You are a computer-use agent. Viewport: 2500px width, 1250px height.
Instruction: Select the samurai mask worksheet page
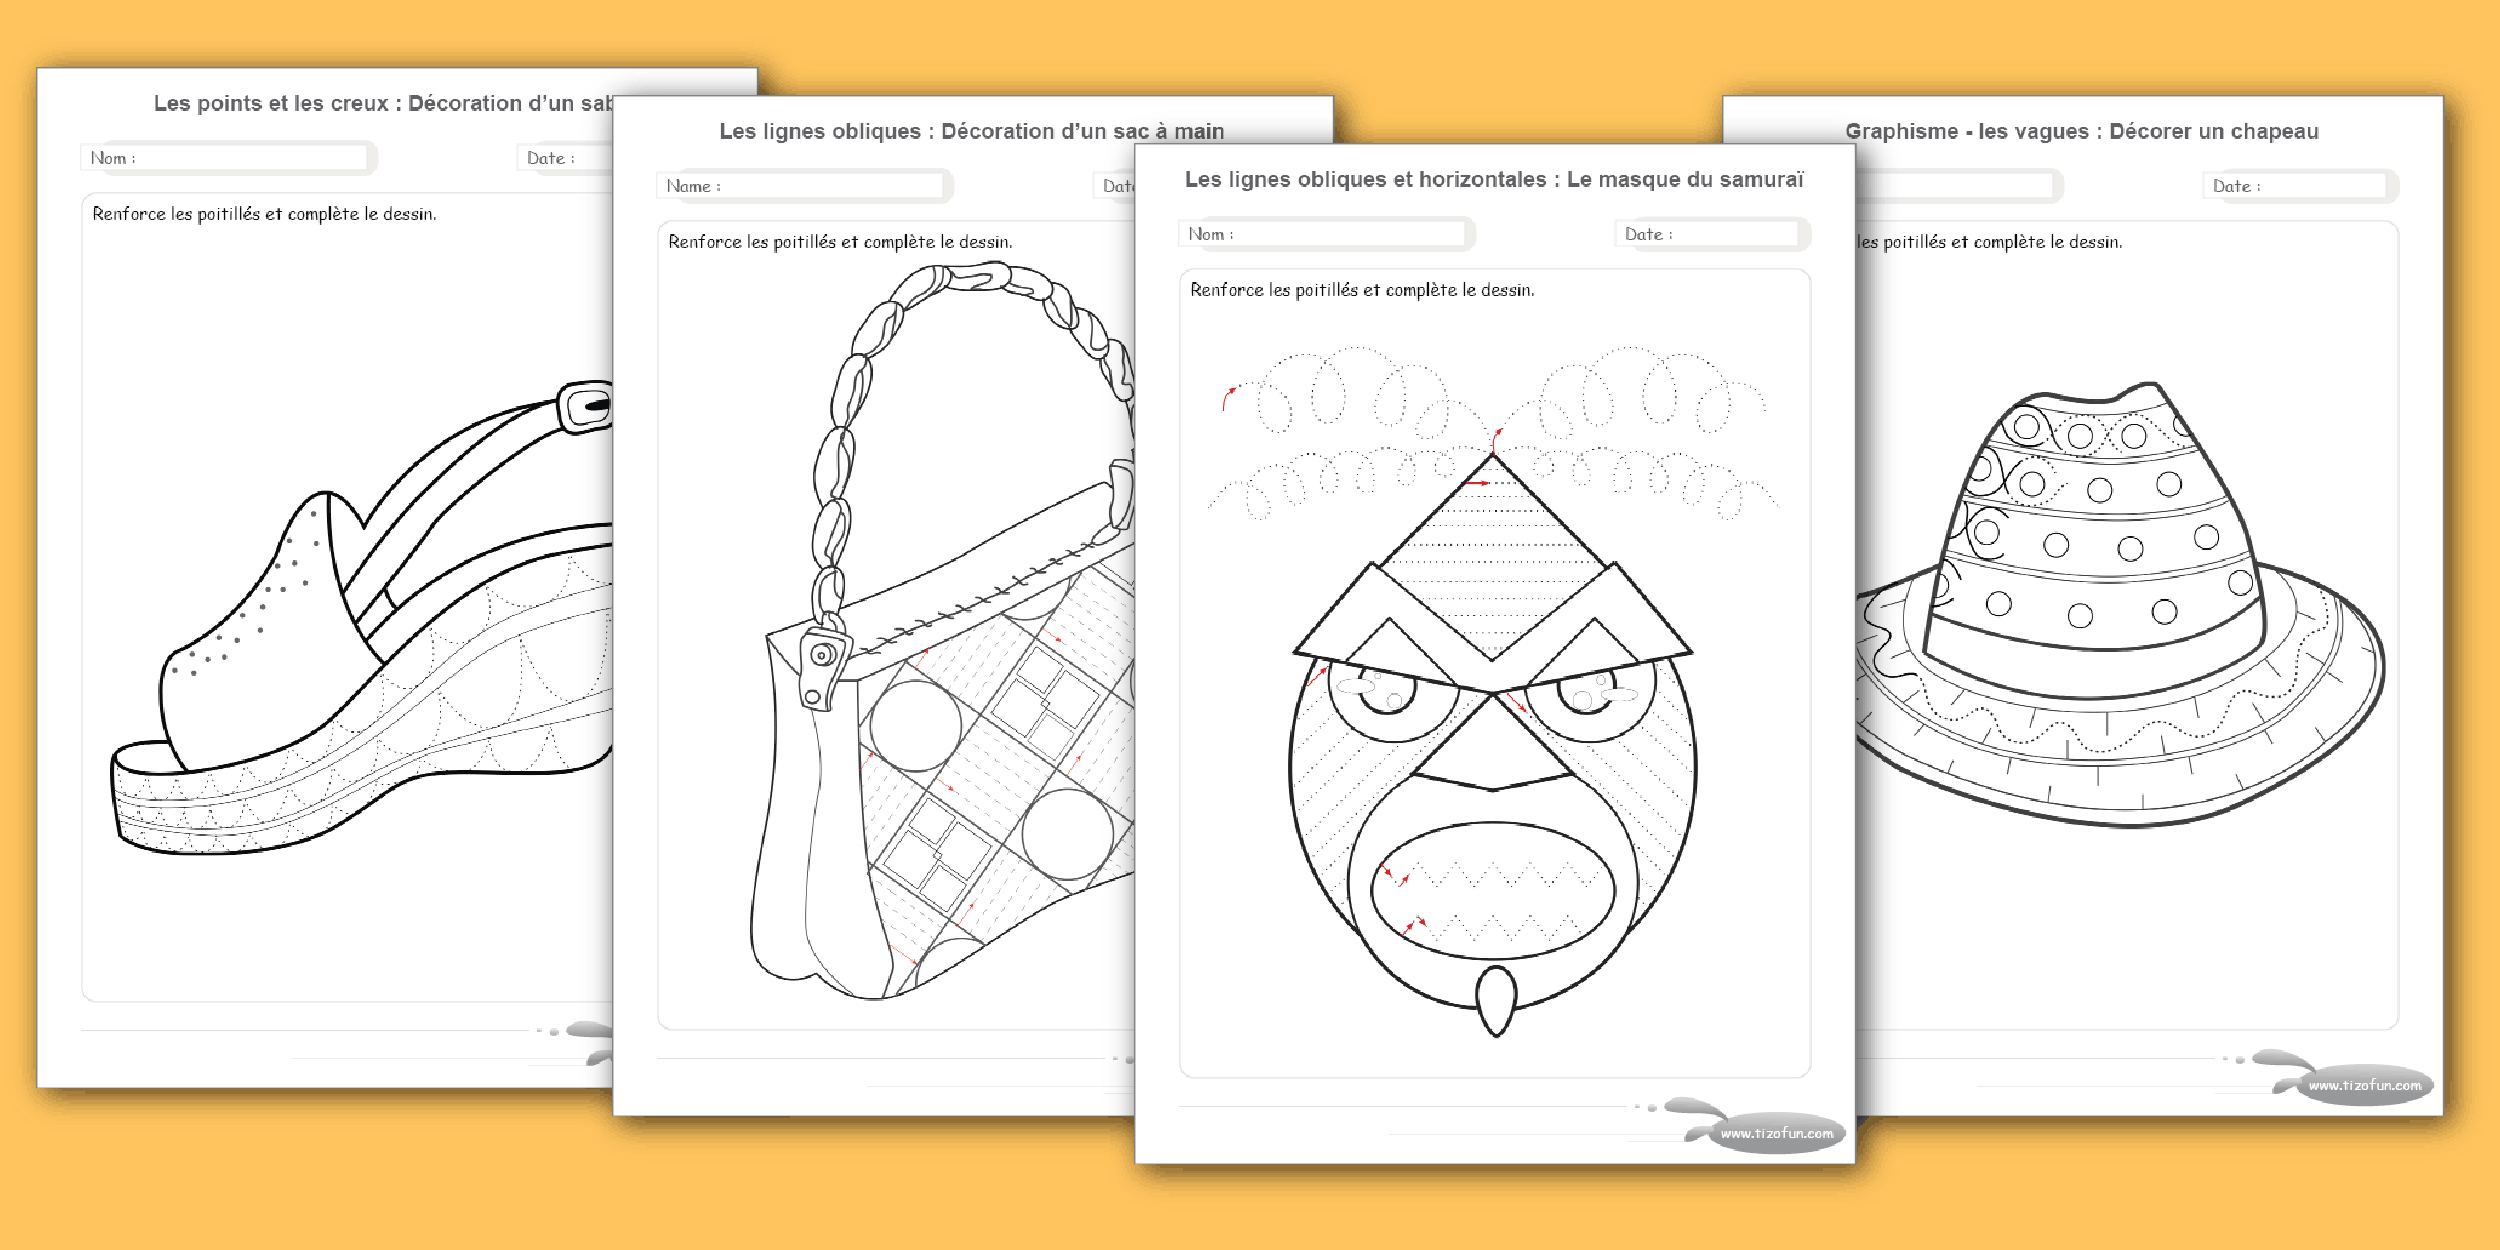tap(1495, 654)
